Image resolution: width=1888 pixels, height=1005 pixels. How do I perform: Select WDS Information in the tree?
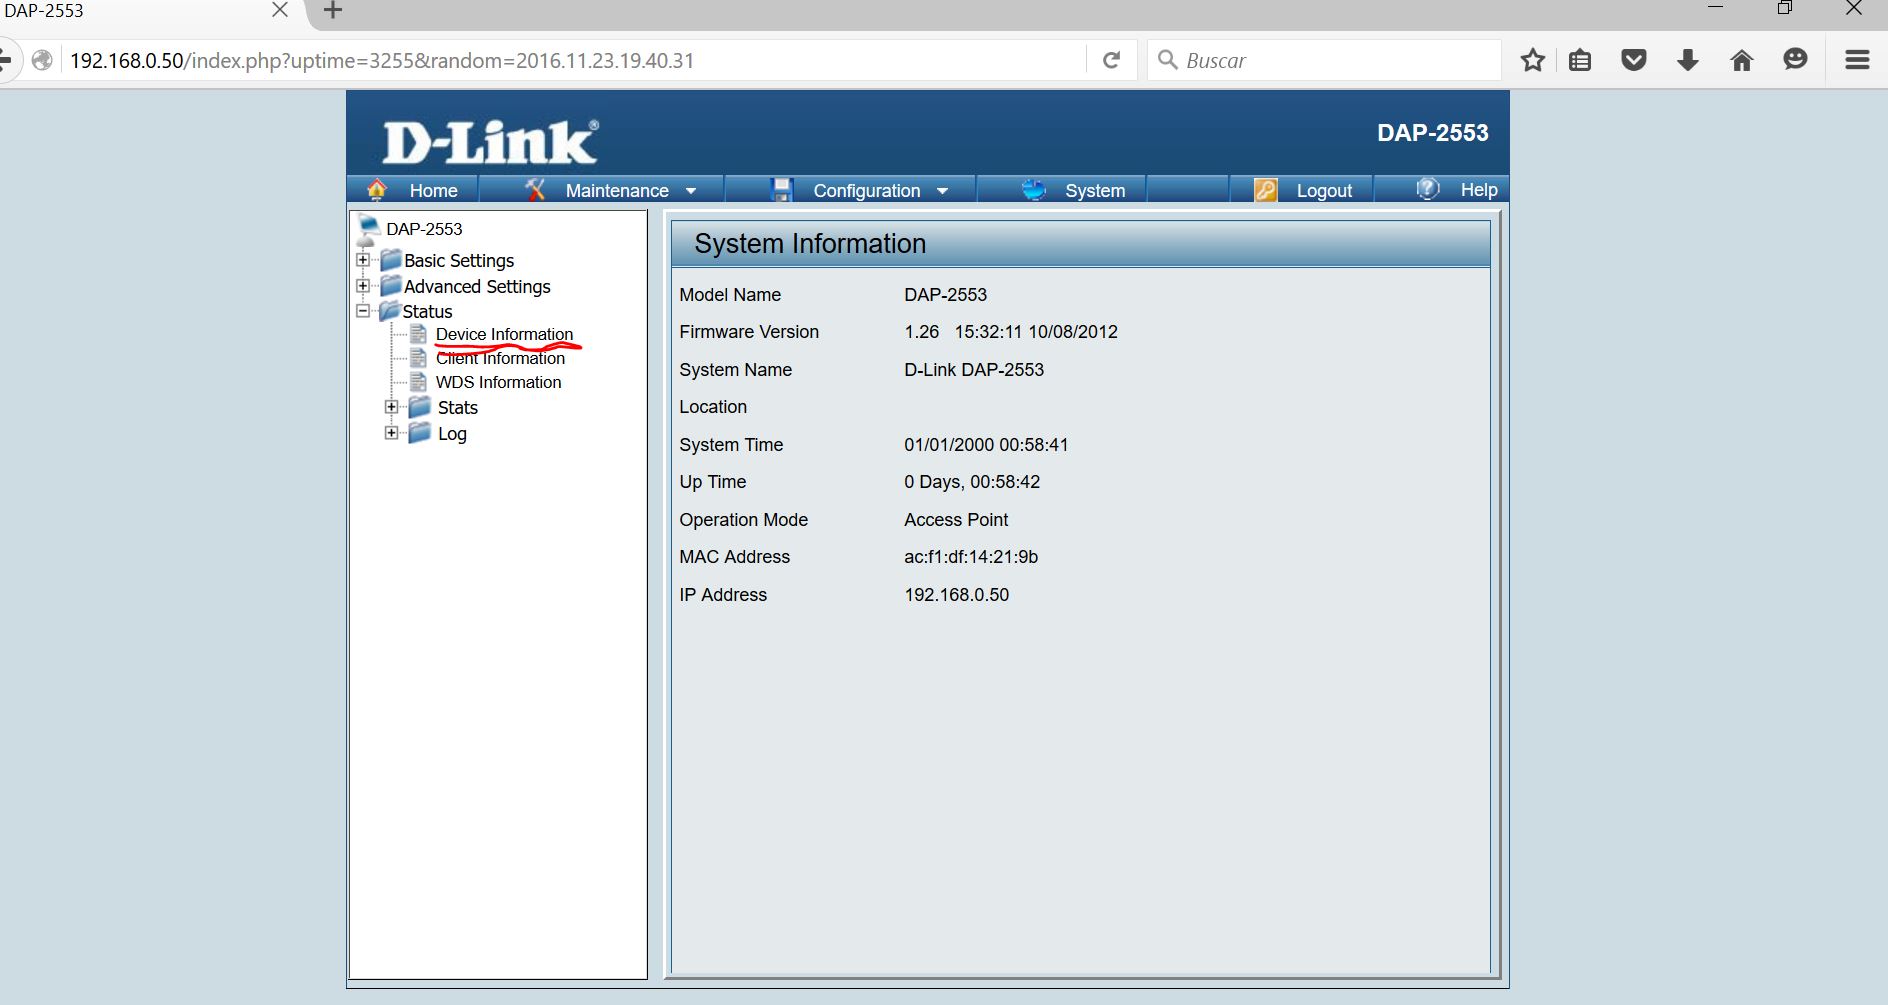pos(498,382)
